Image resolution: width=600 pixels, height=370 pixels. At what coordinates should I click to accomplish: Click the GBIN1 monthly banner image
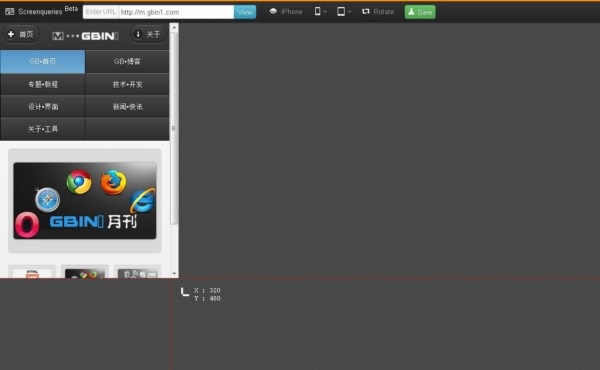pyautogui.click(x=85, y=201)
